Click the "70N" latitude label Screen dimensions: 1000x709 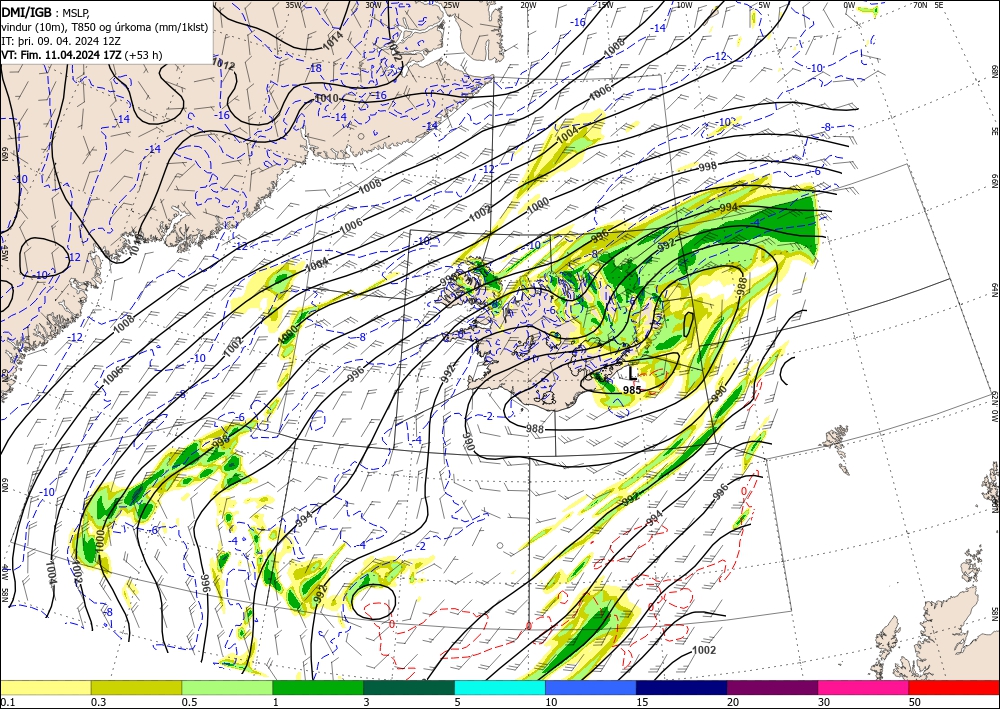pyautogui.click(x=920, y=5)
